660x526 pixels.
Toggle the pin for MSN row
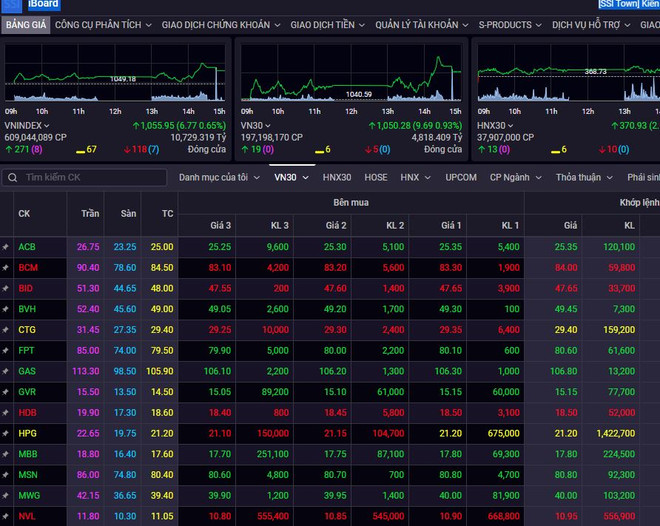point(6,474)
